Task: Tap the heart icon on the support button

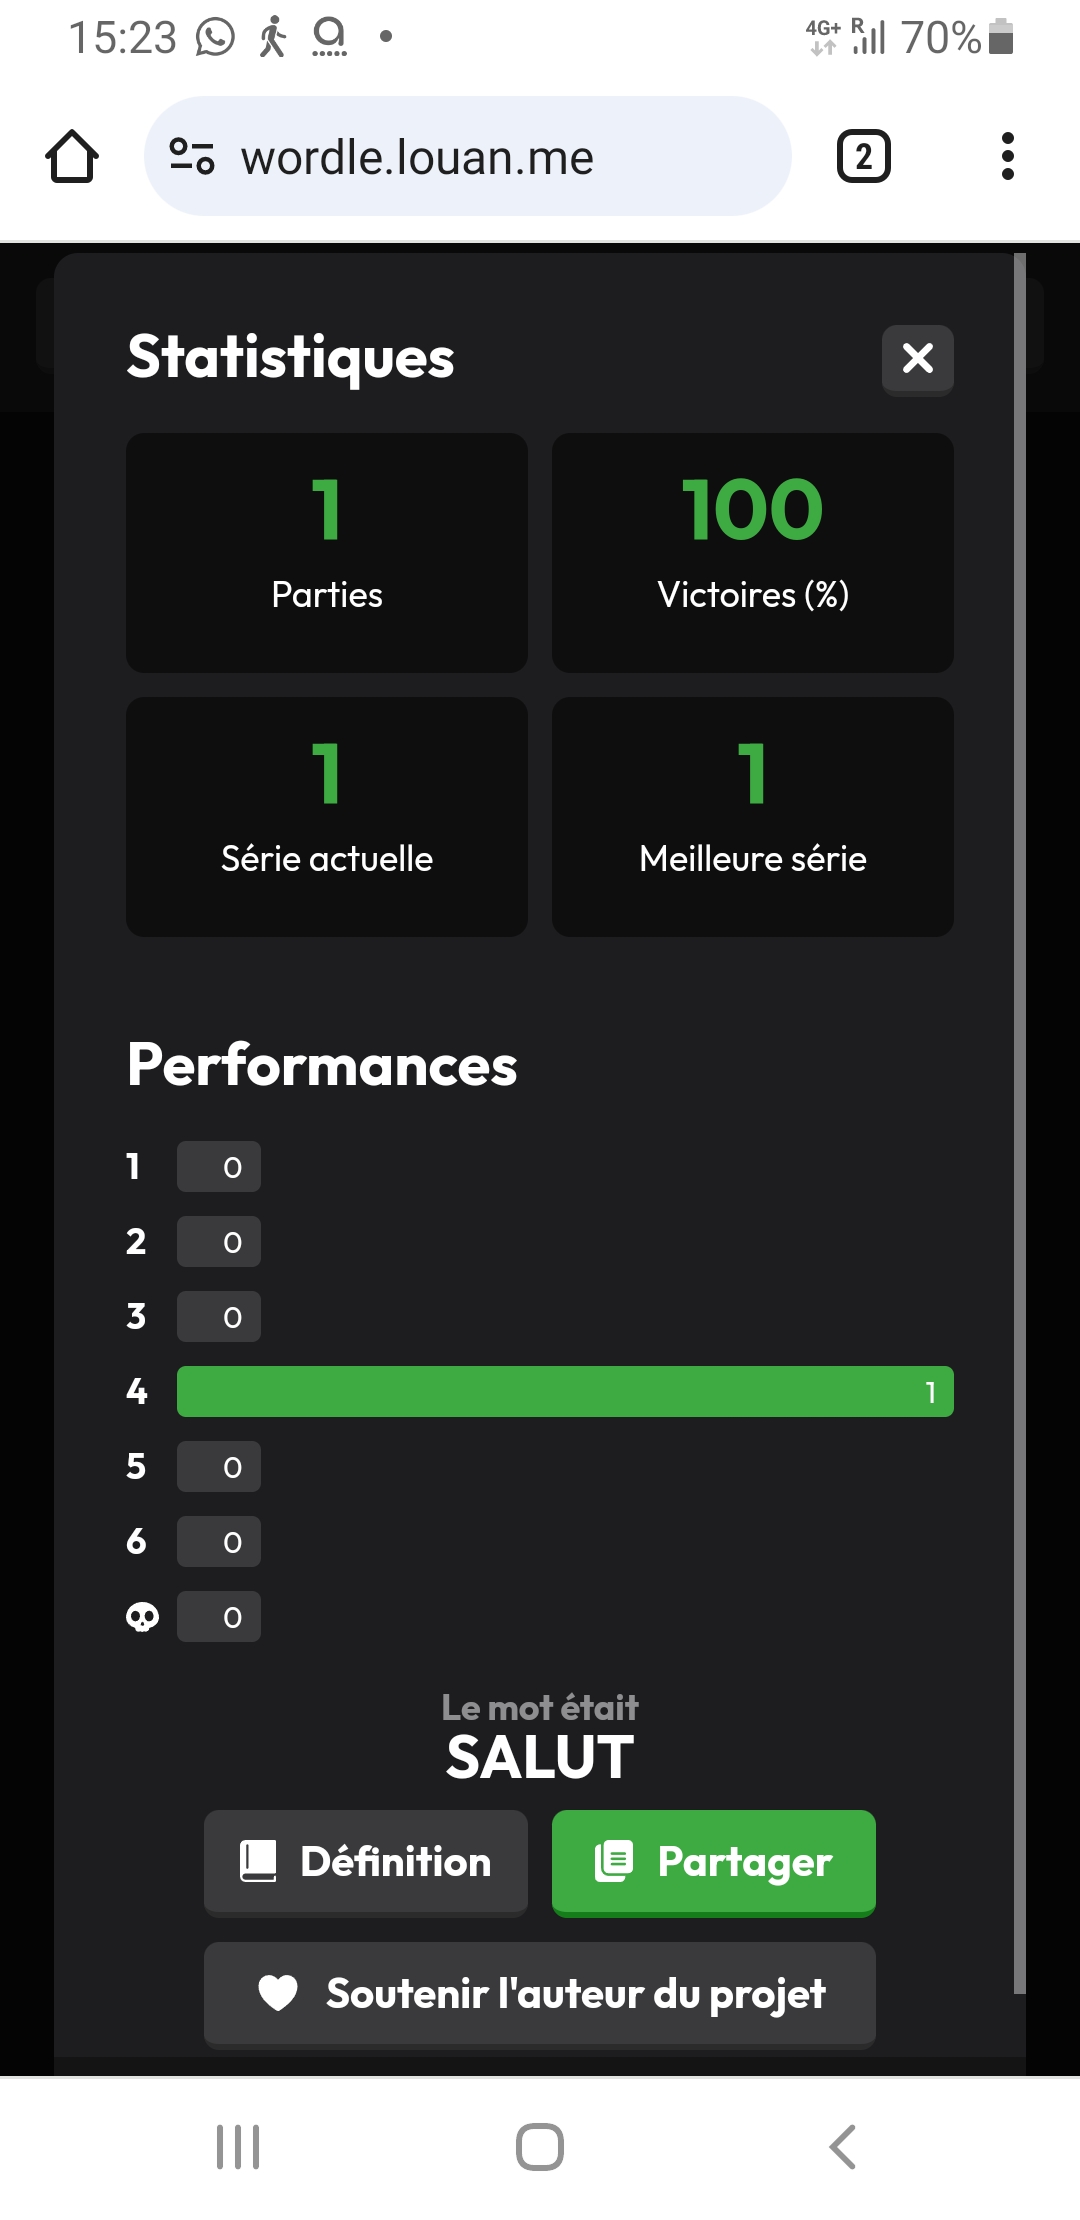Action: click(278, 1993)
